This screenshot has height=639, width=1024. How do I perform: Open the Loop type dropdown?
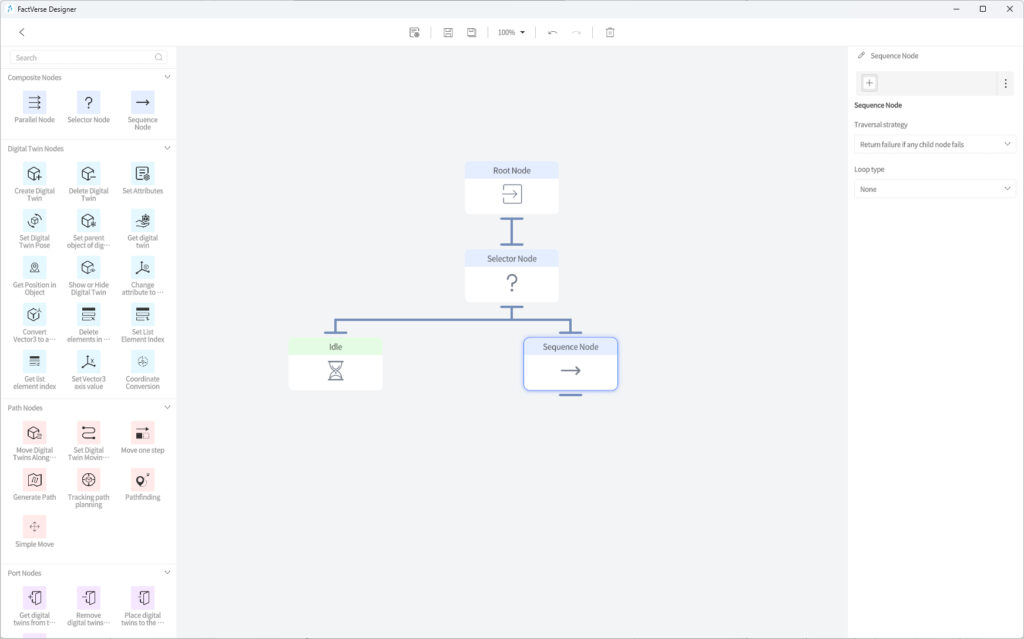pyautogui.click(x=935, y=189)
